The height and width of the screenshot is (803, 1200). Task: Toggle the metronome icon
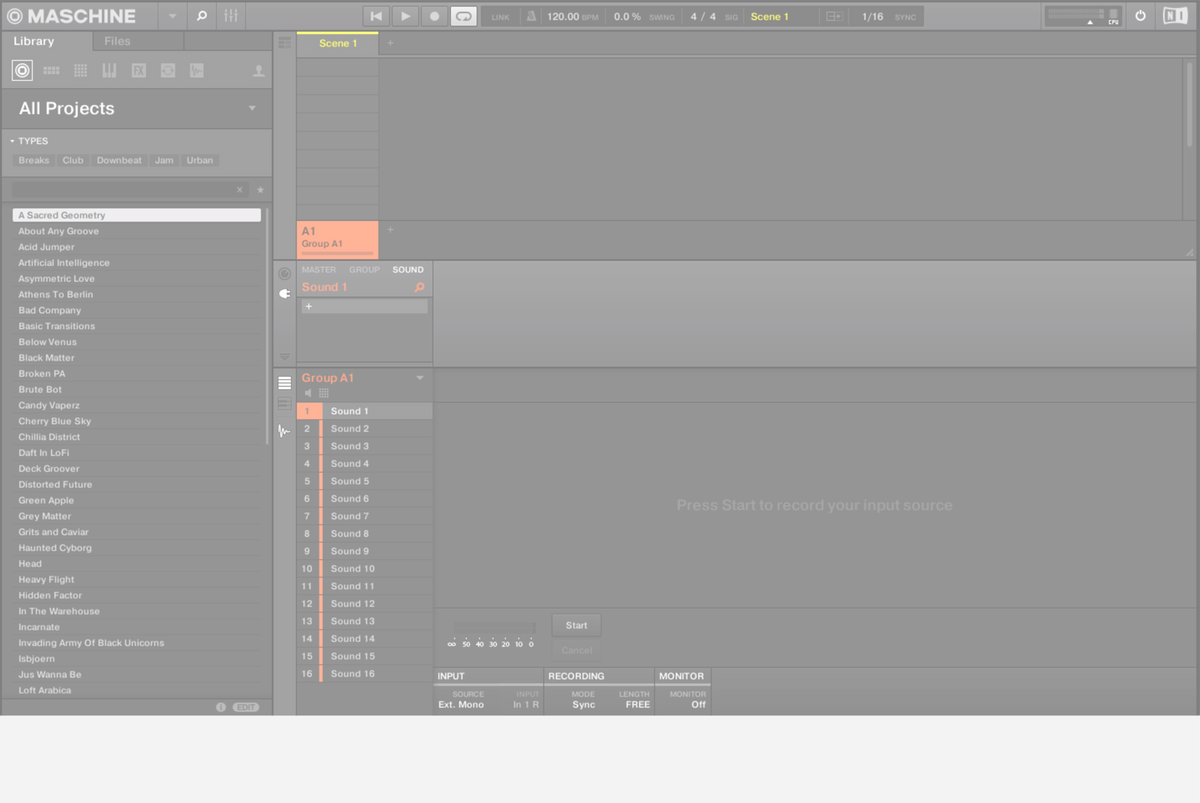[x=531, y=16]
